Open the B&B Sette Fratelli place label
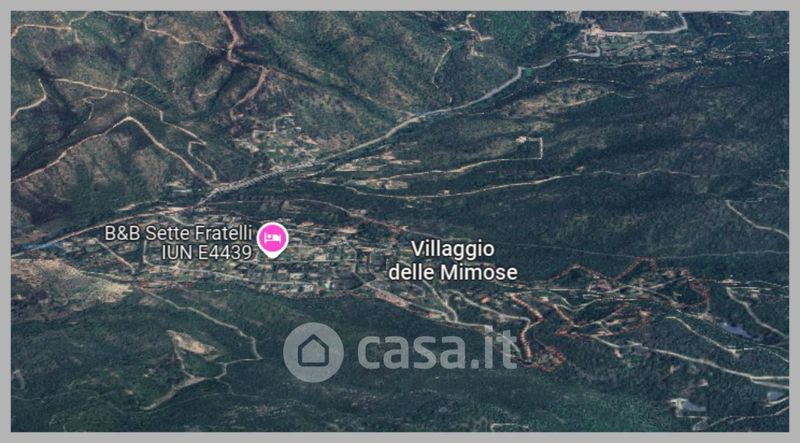 [178, 233]
